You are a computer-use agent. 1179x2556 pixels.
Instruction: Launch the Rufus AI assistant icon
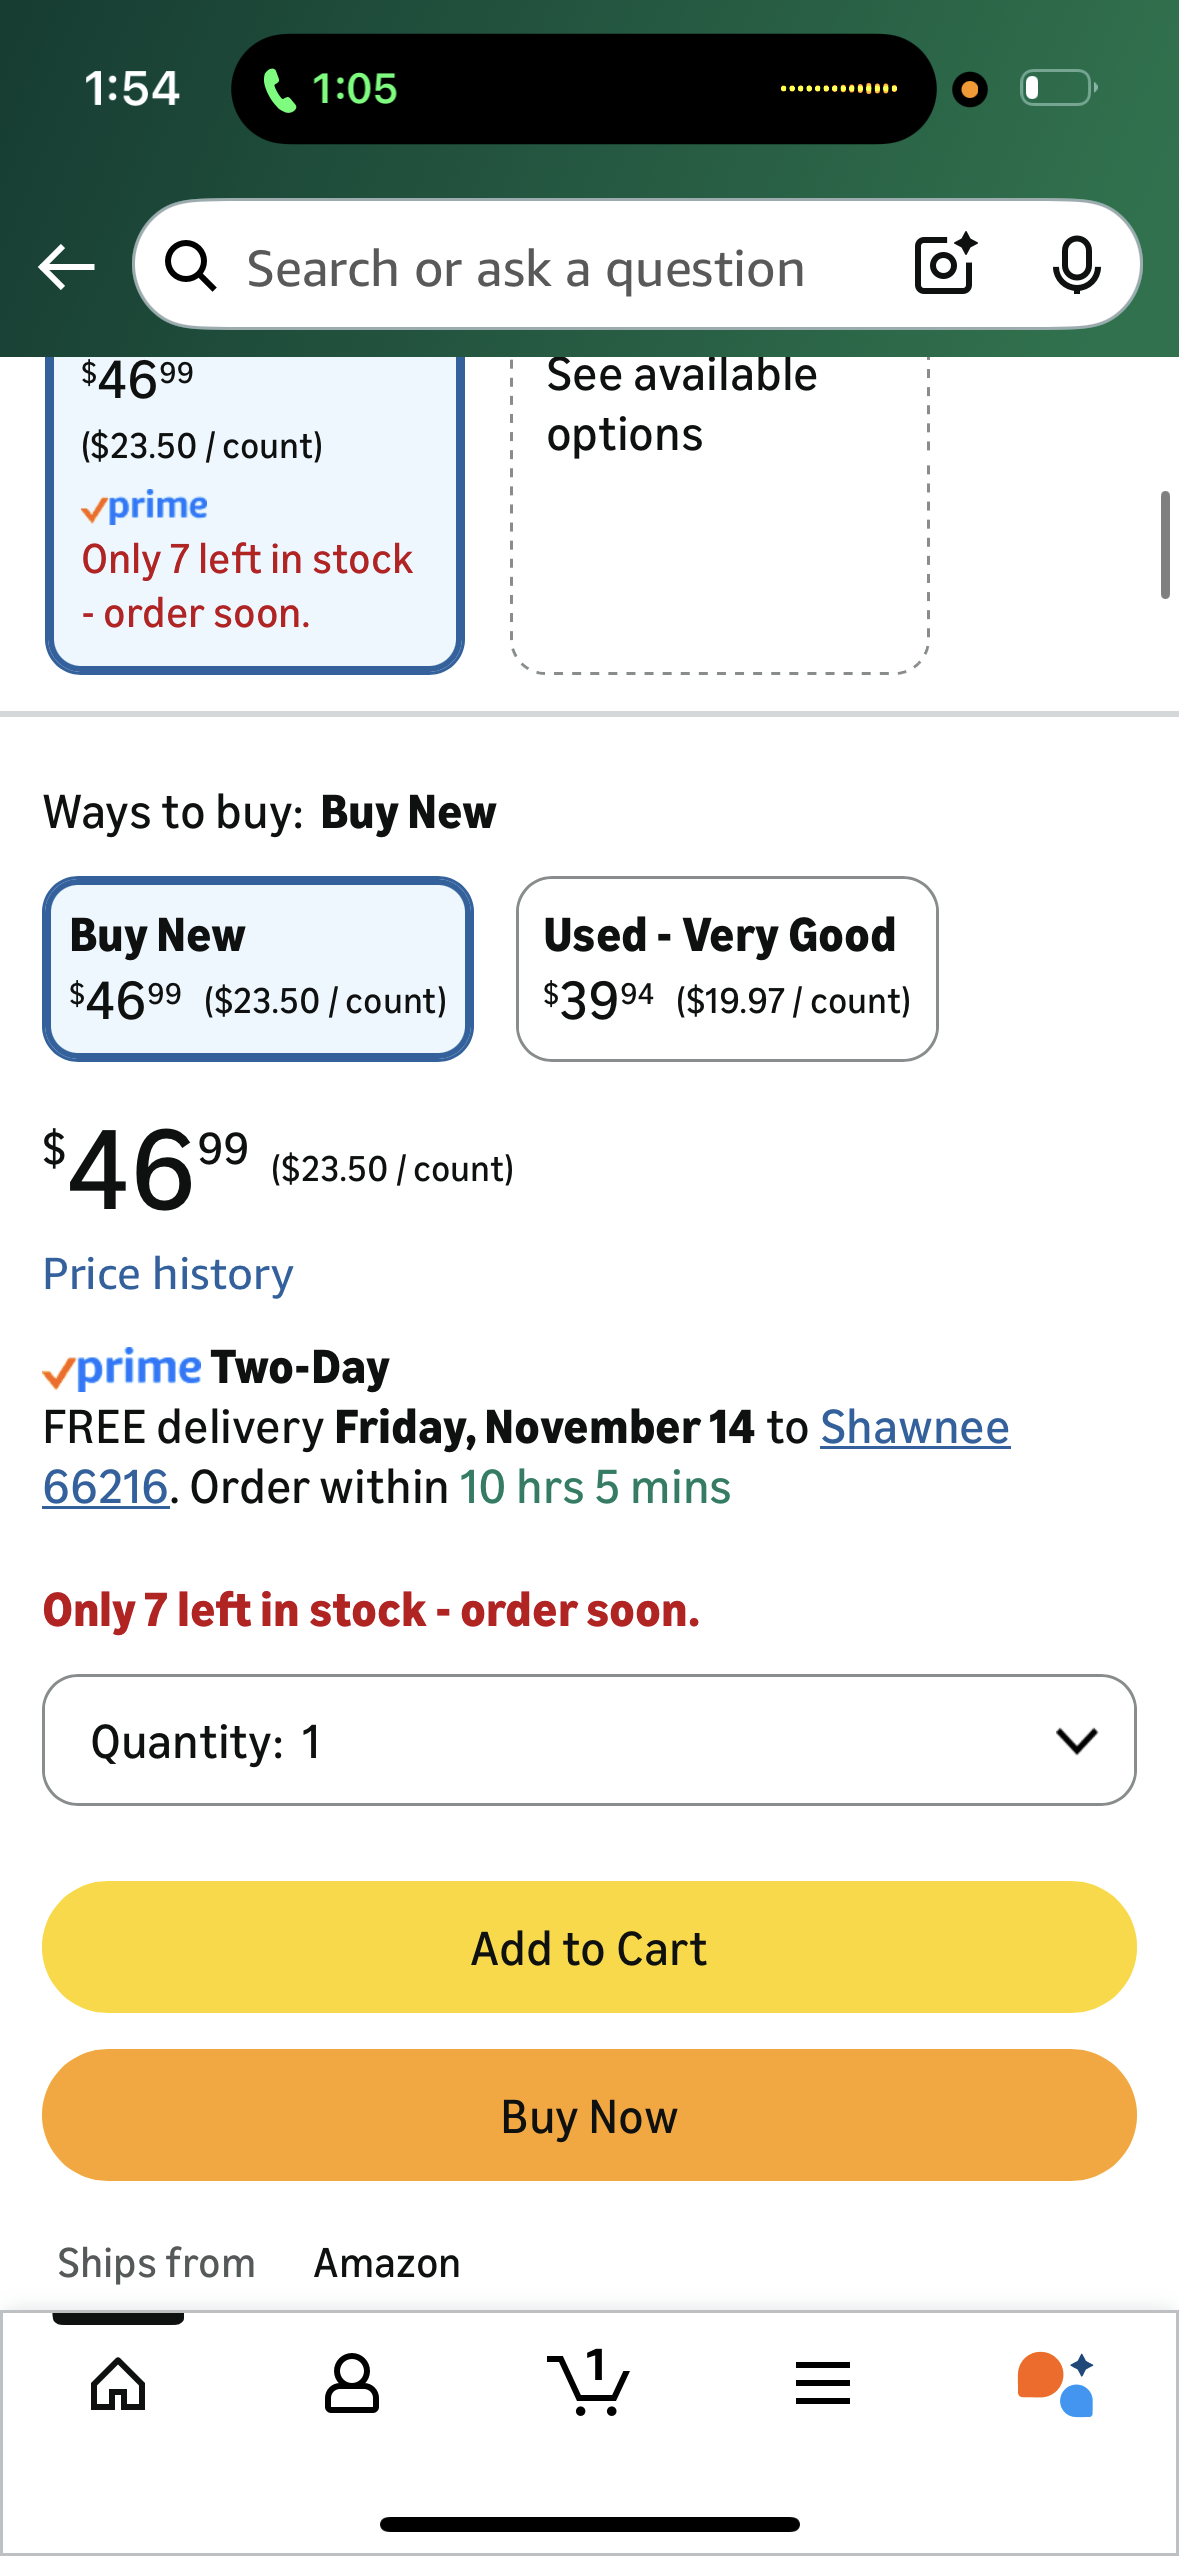1056,2383
